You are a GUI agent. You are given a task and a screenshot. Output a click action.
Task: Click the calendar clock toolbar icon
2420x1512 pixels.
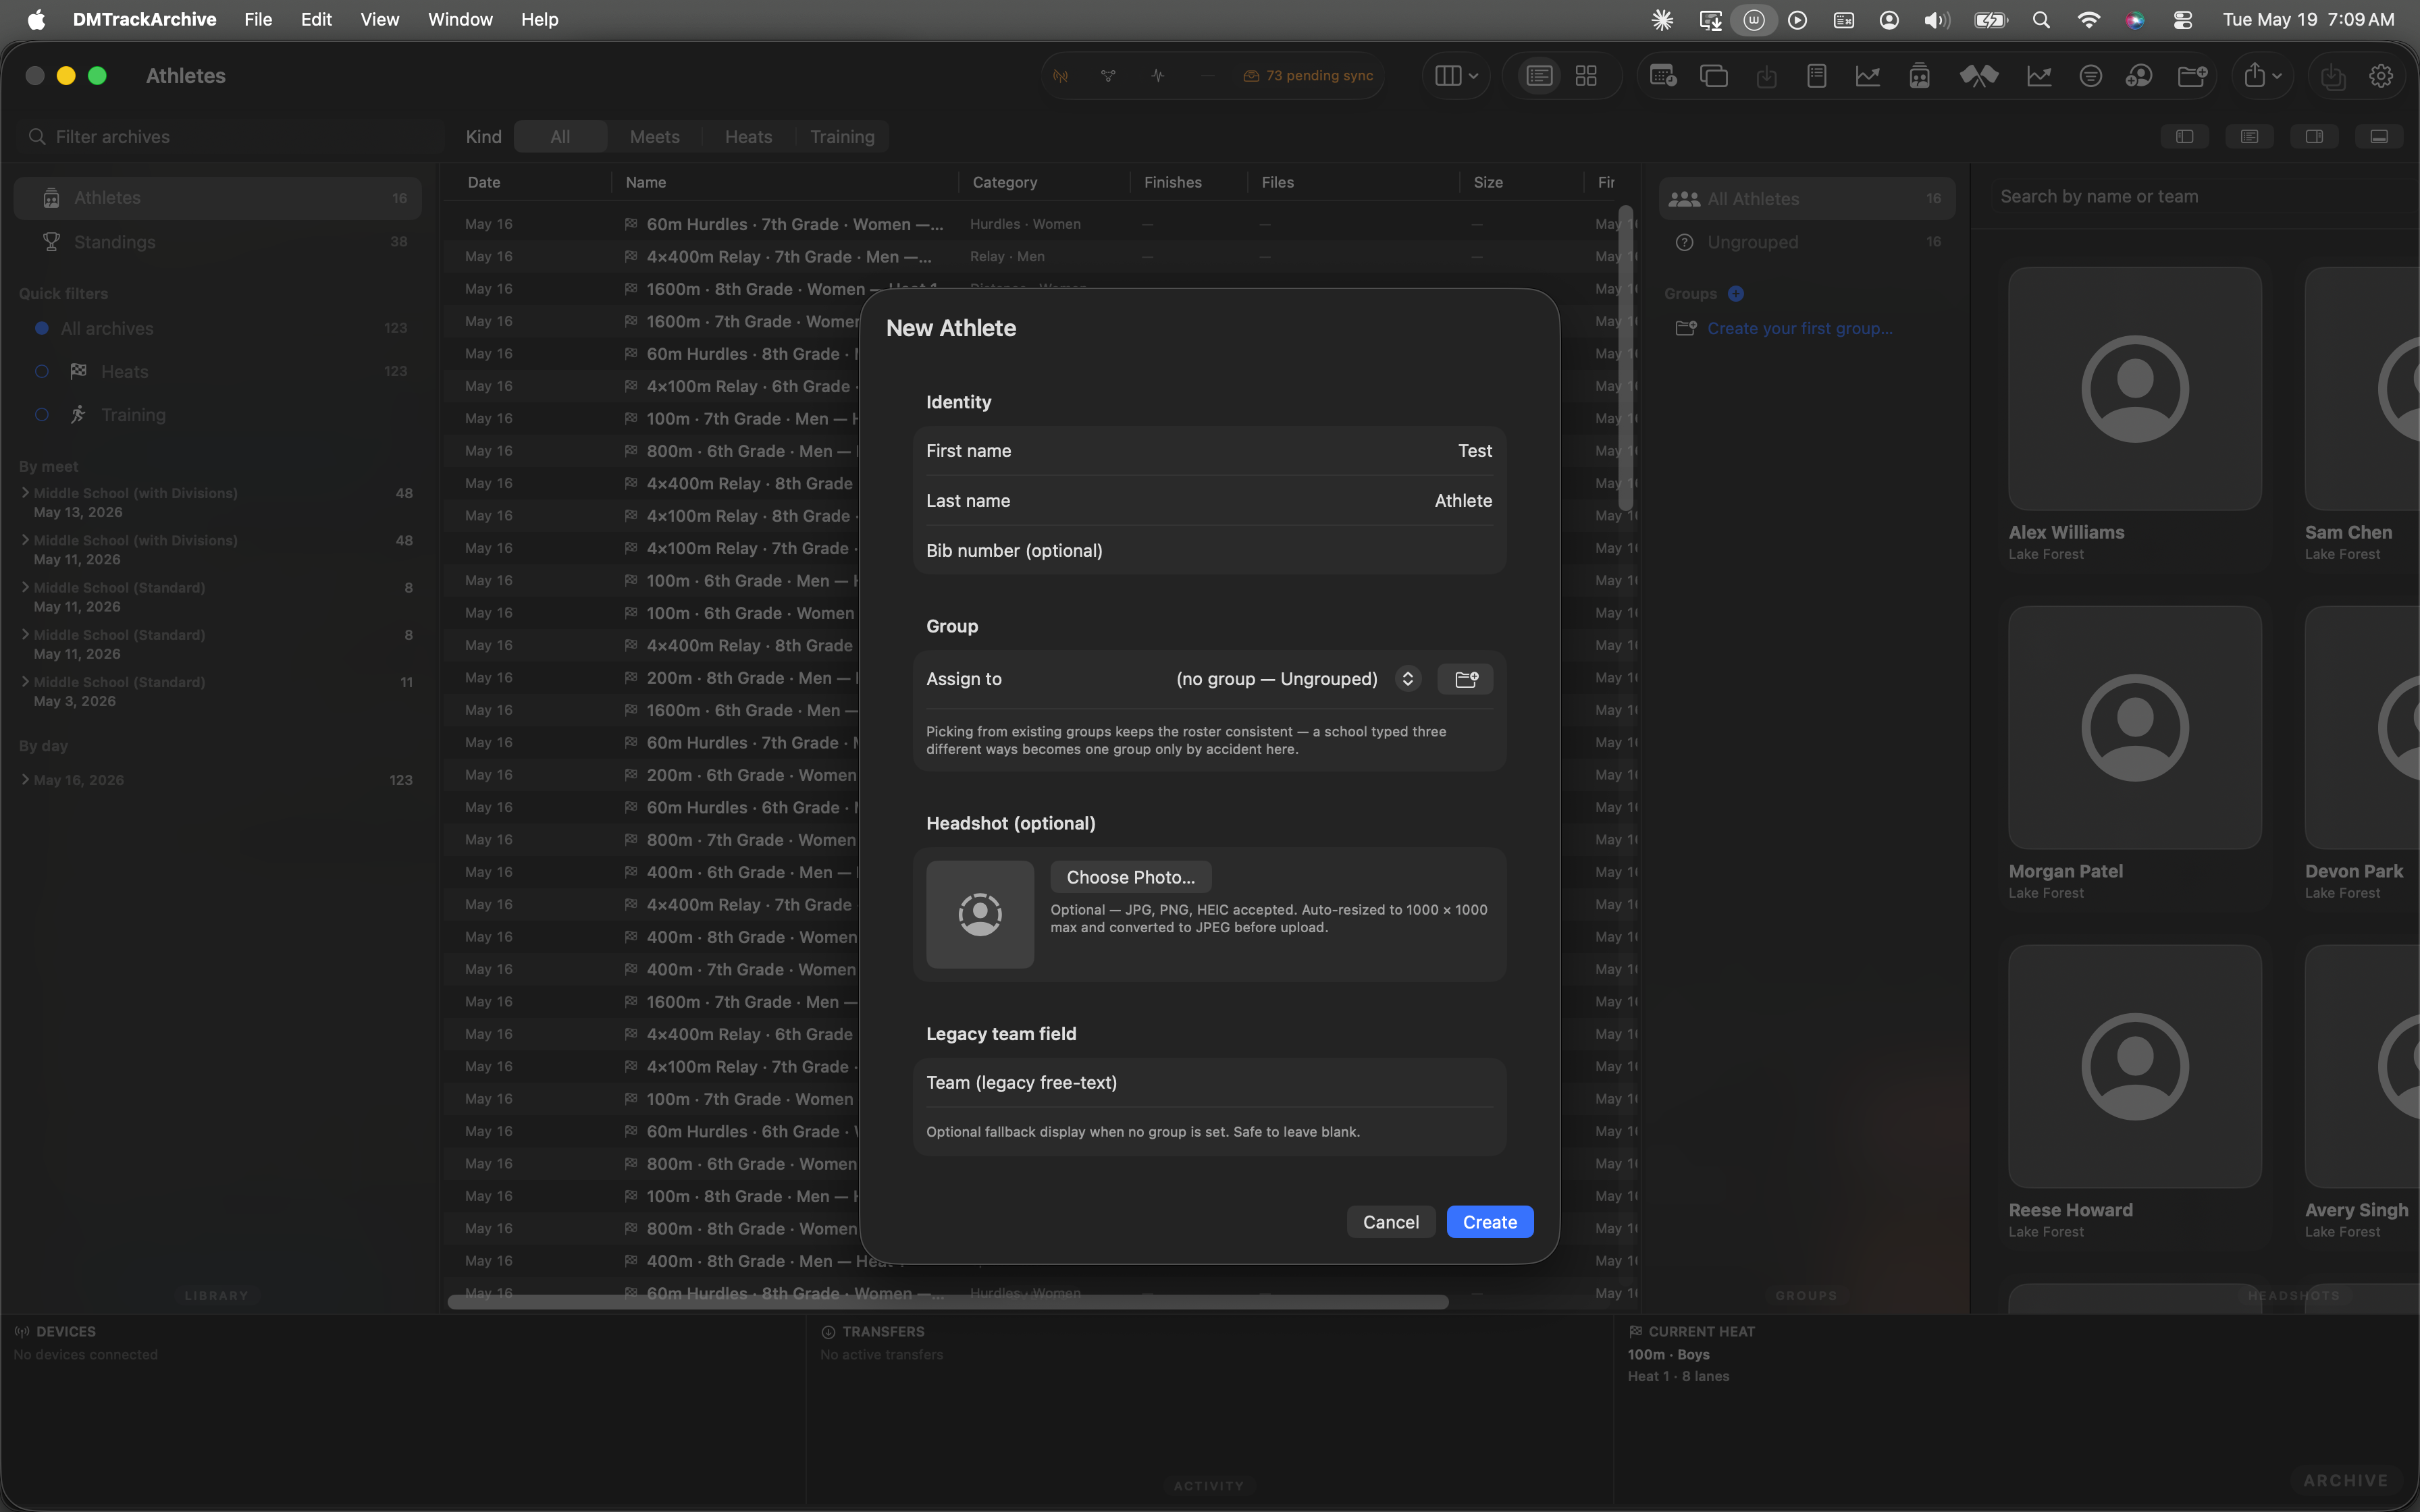point(1663,76)
